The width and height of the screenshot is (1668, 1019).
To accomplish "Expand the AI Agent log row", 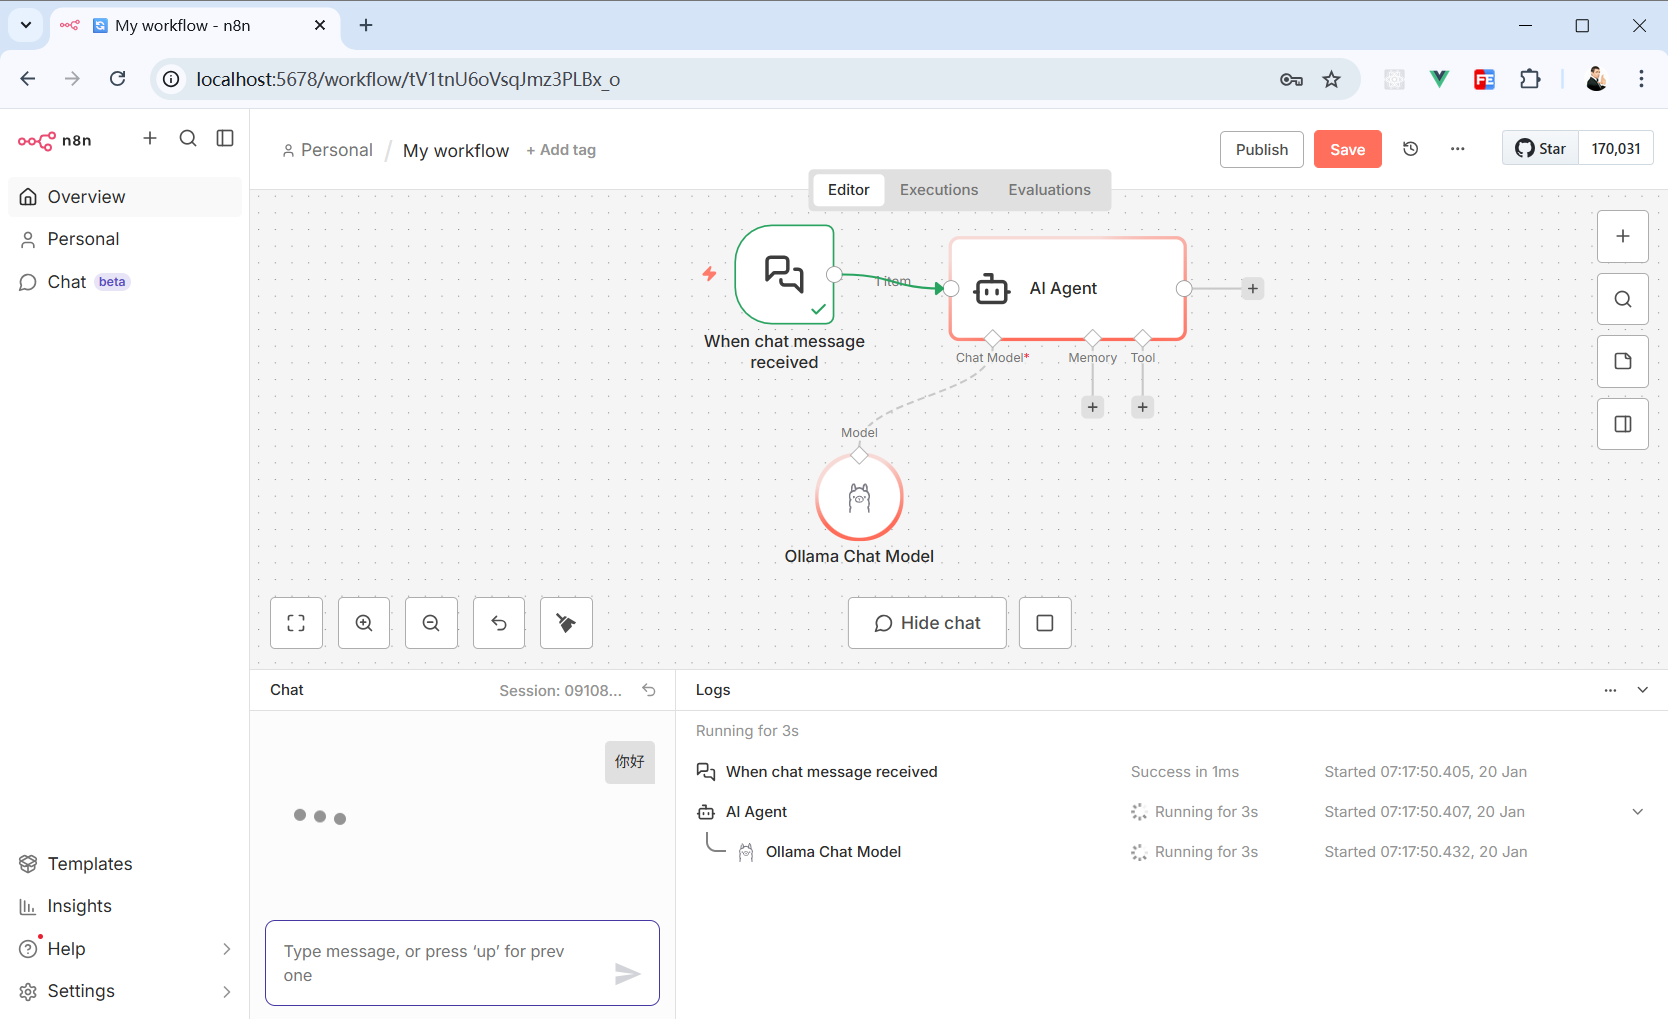I will (1637, 812).
